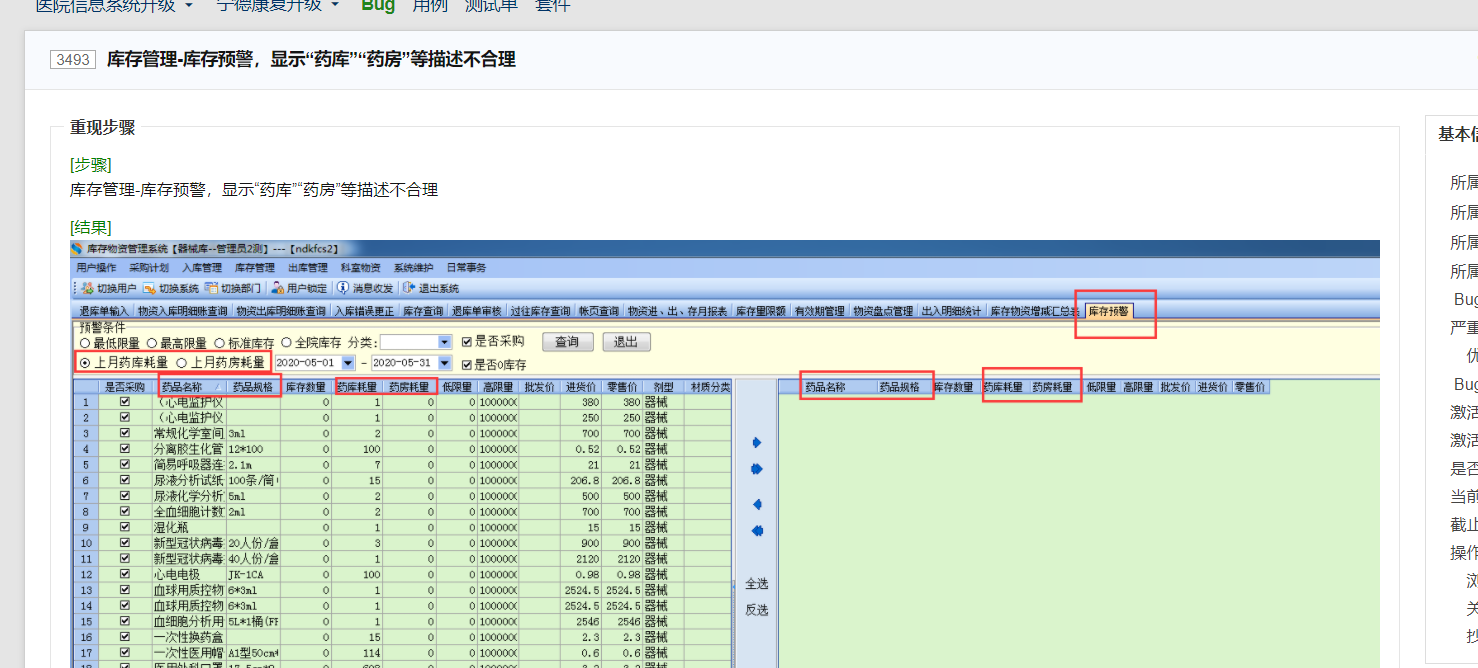Uncheck 是否采购 for 常规化学室间 row

pyautogui.click(x=124, y=433)
